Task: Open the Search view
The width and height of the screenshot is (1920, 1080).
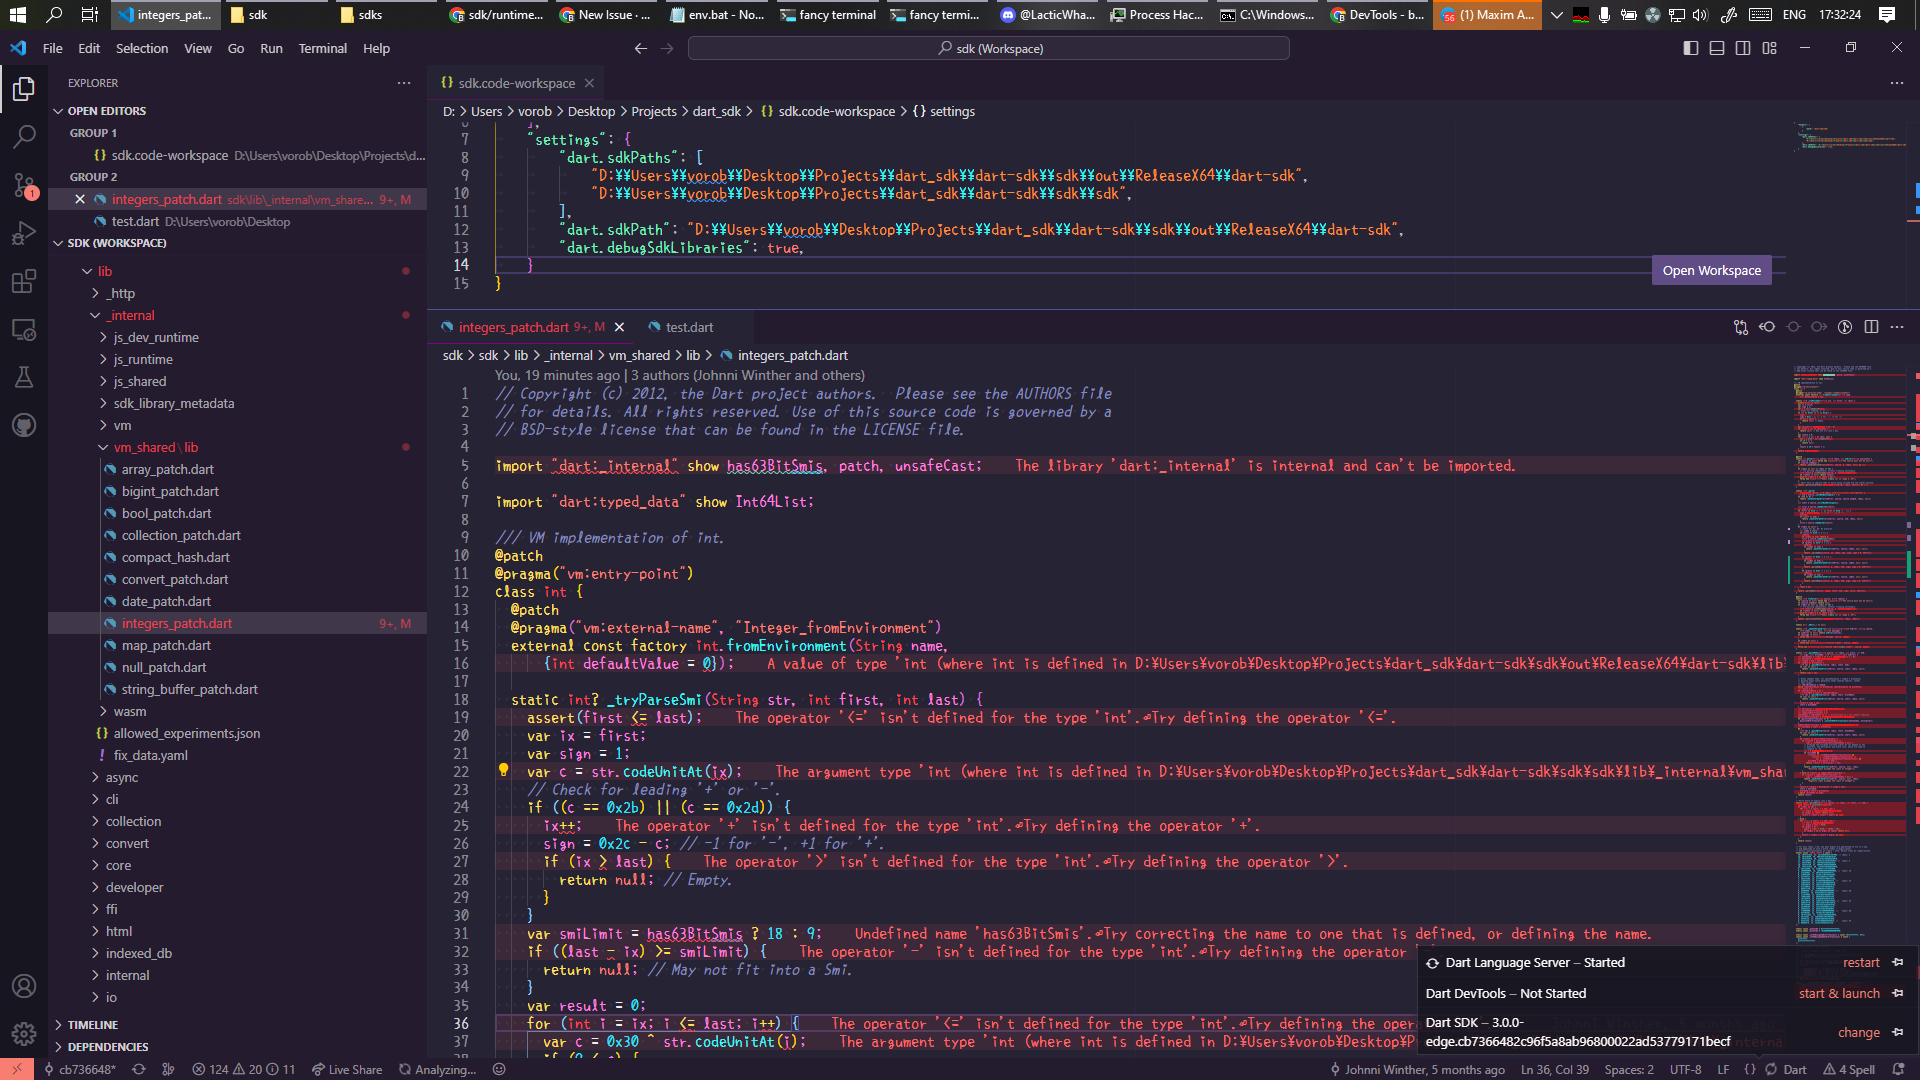Action: pos(24,137)
